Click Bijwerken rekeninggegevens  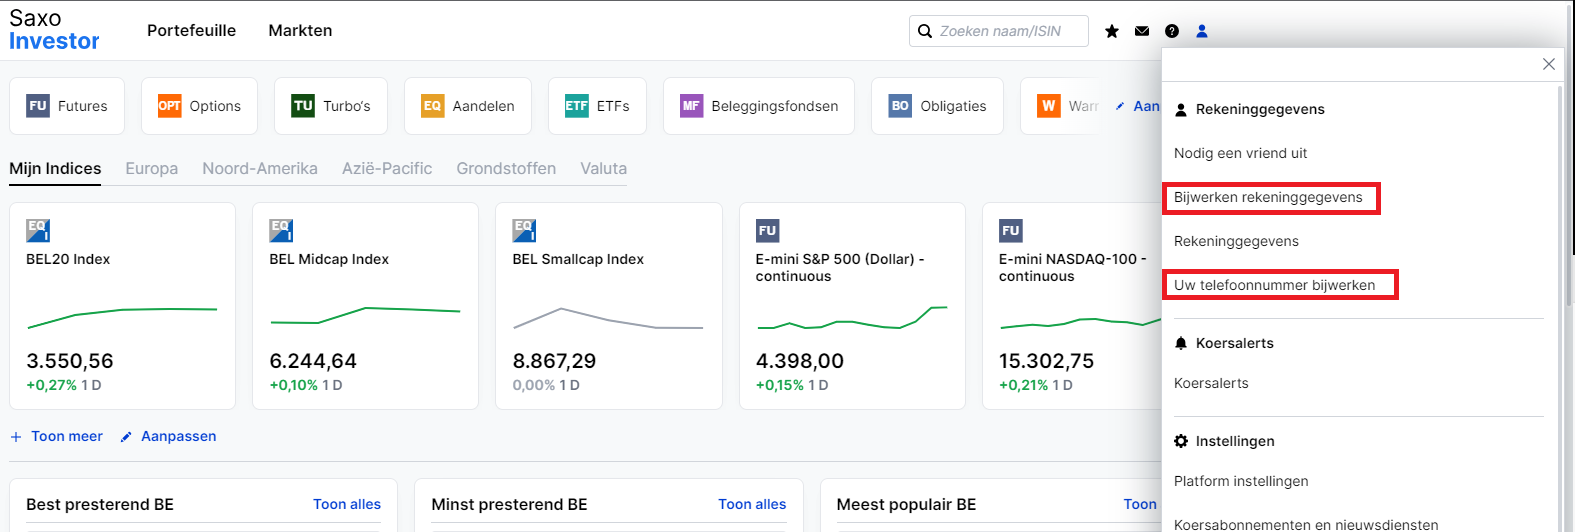[1268, 197]
